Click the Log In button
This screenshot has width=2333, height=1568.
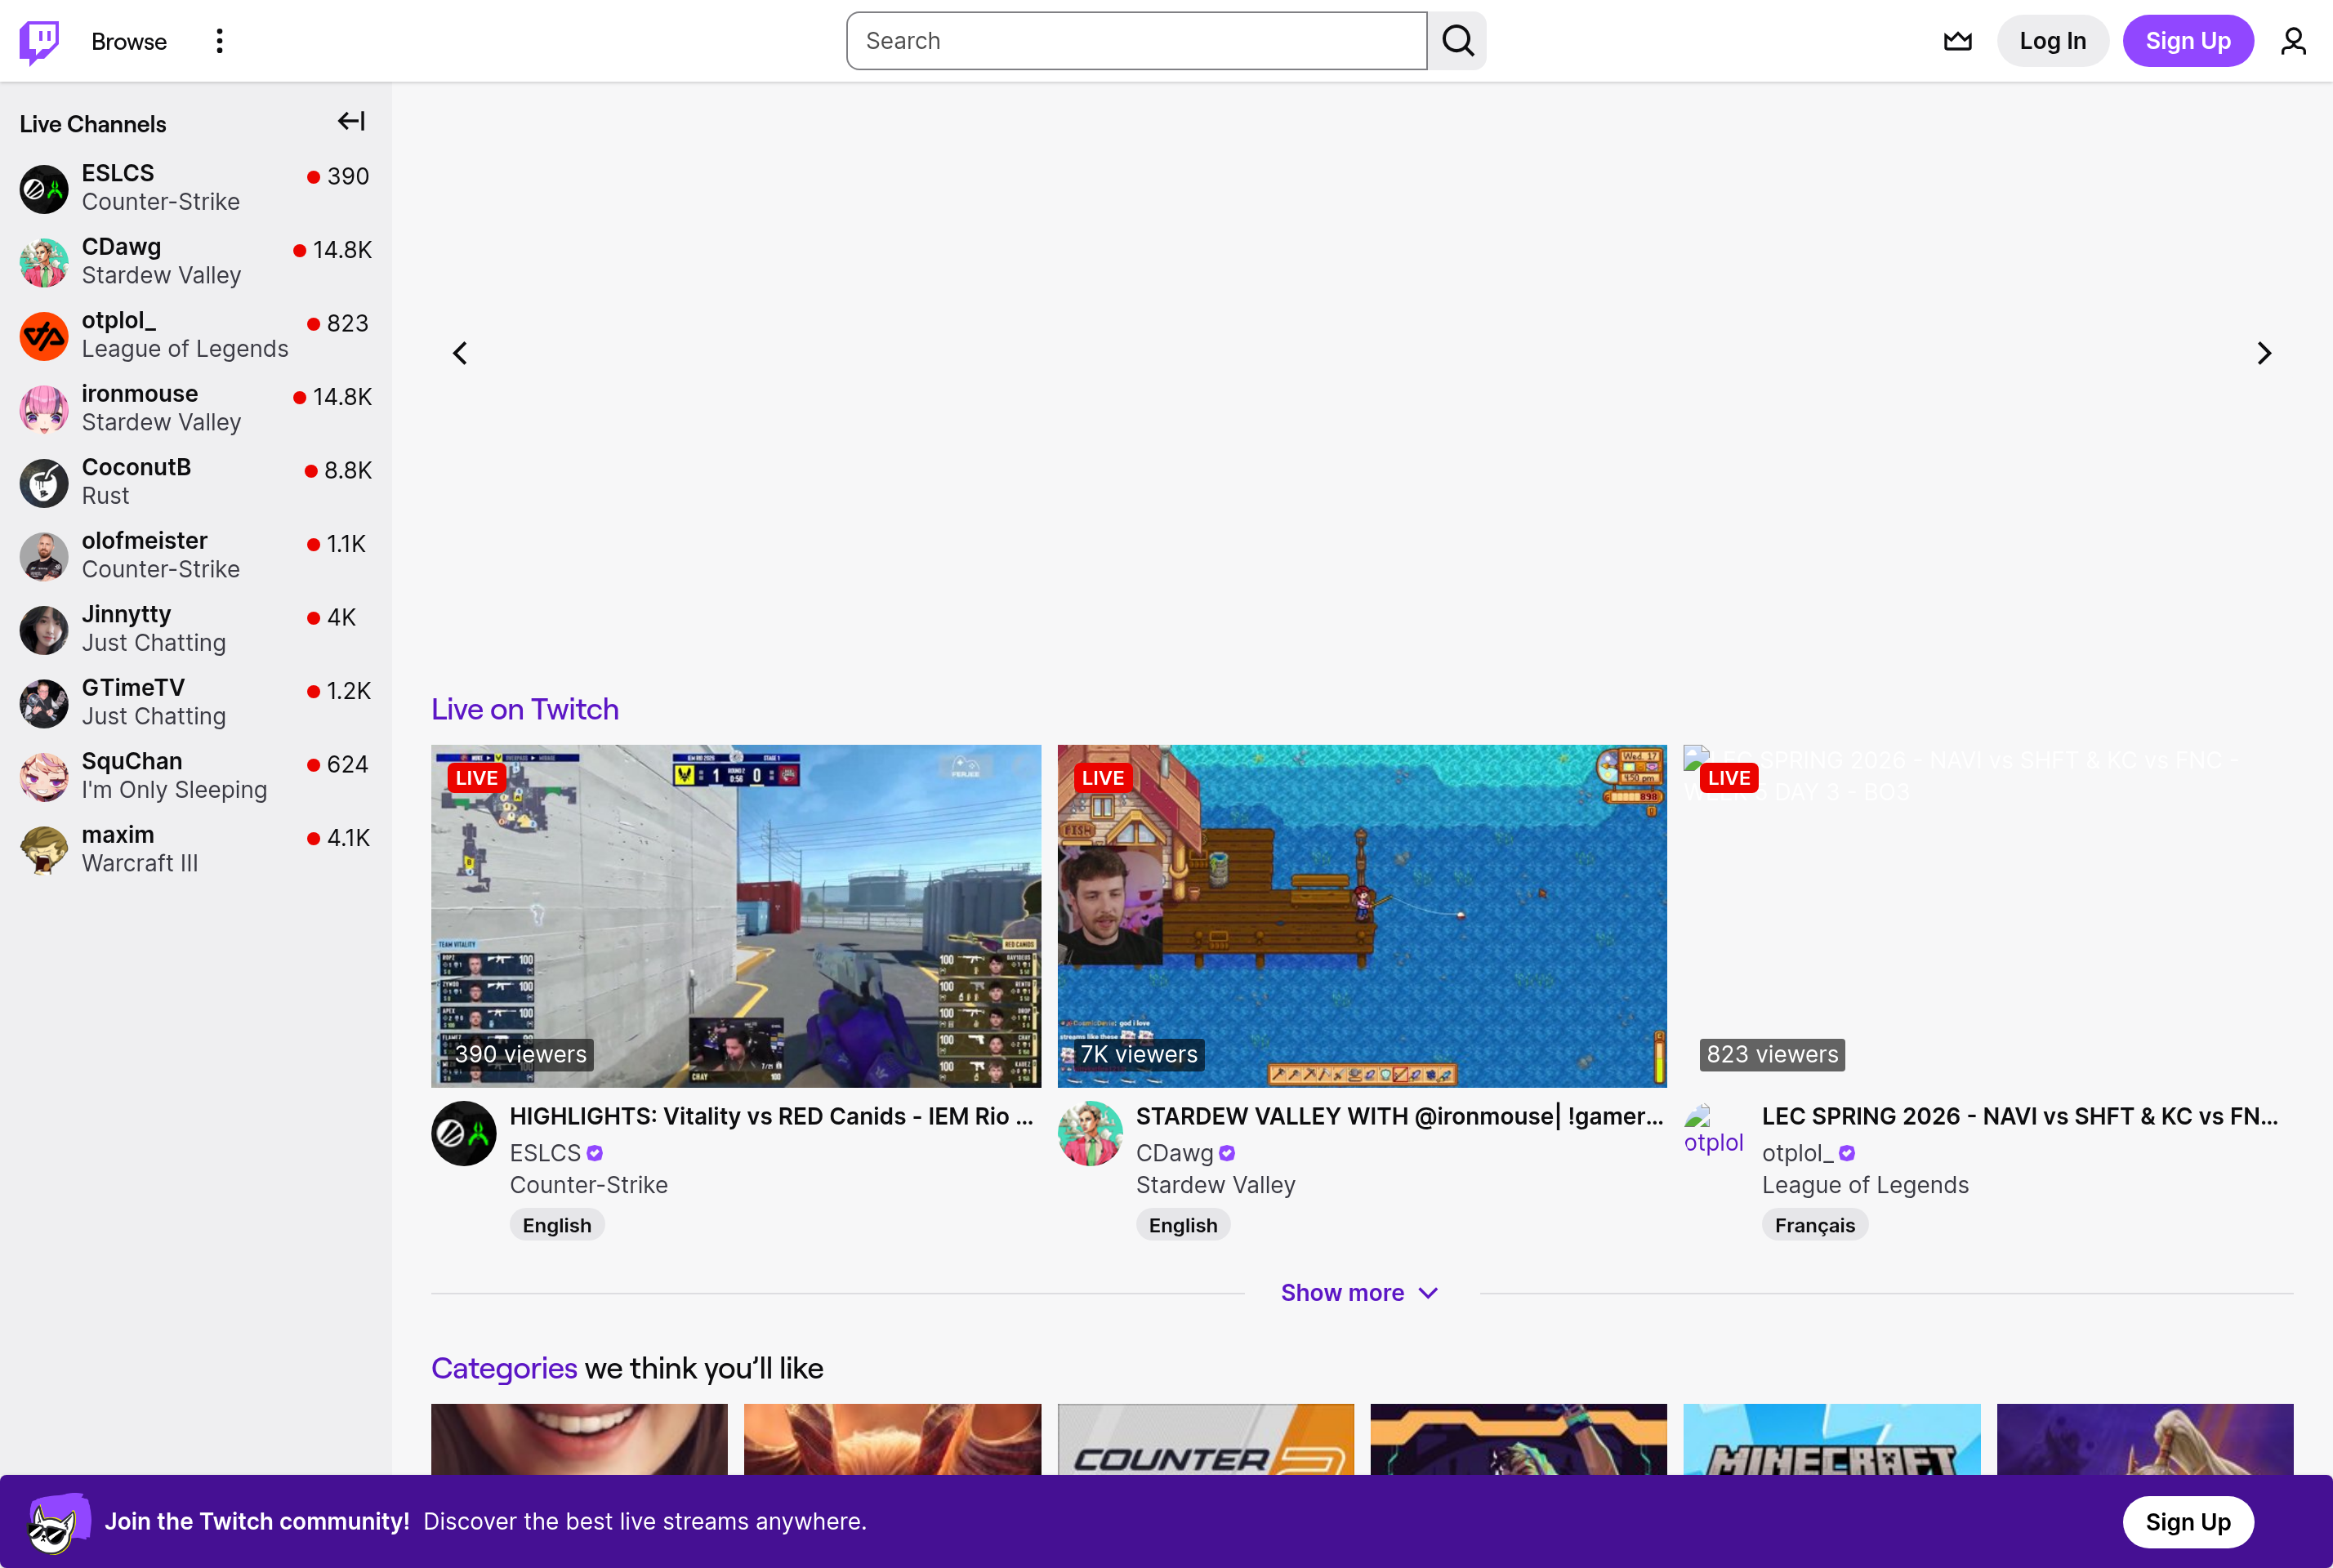pos(2052,40)
